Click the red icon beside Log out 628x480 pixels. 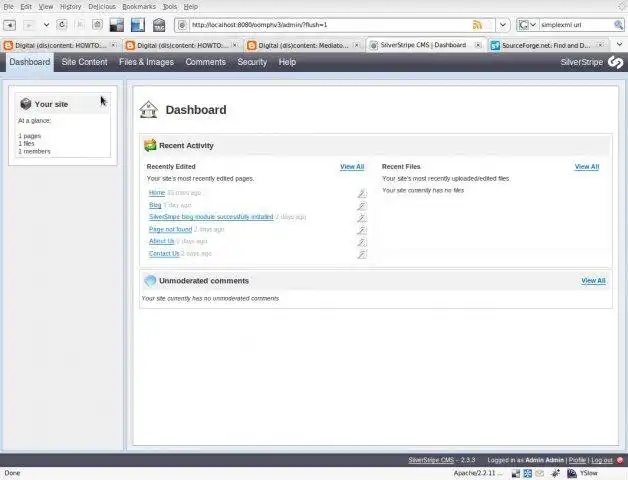[x=620, y=460]
